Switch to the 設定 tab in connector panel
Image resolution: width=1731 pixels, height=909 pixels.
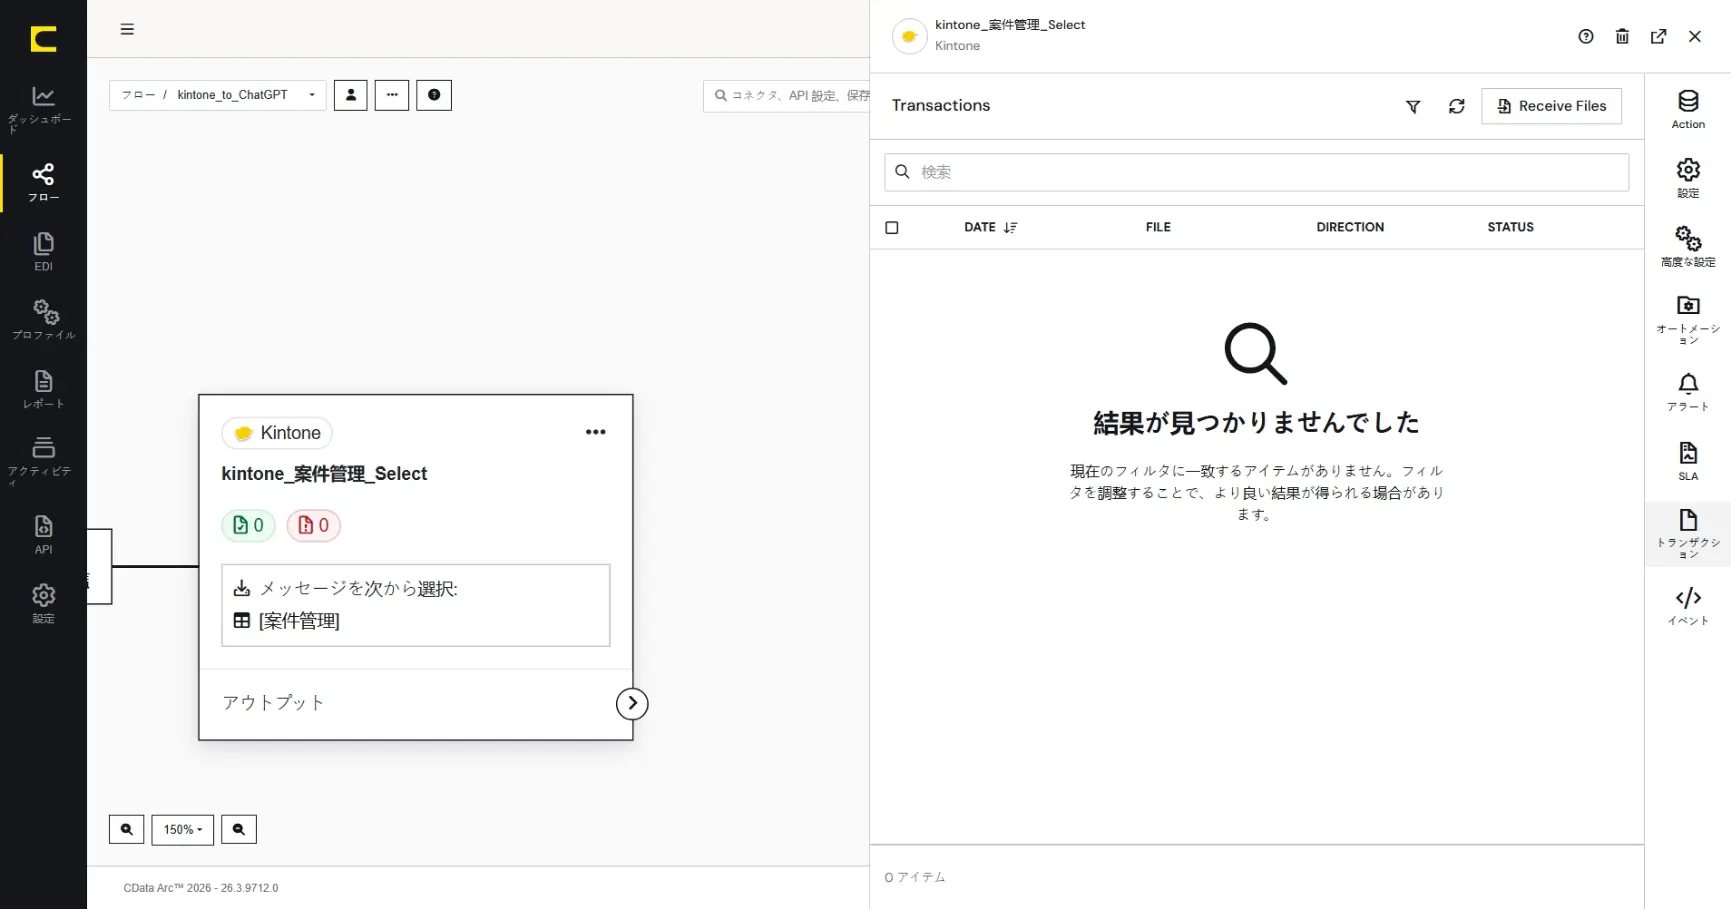pyautogui.click(x=1688, y=178)
